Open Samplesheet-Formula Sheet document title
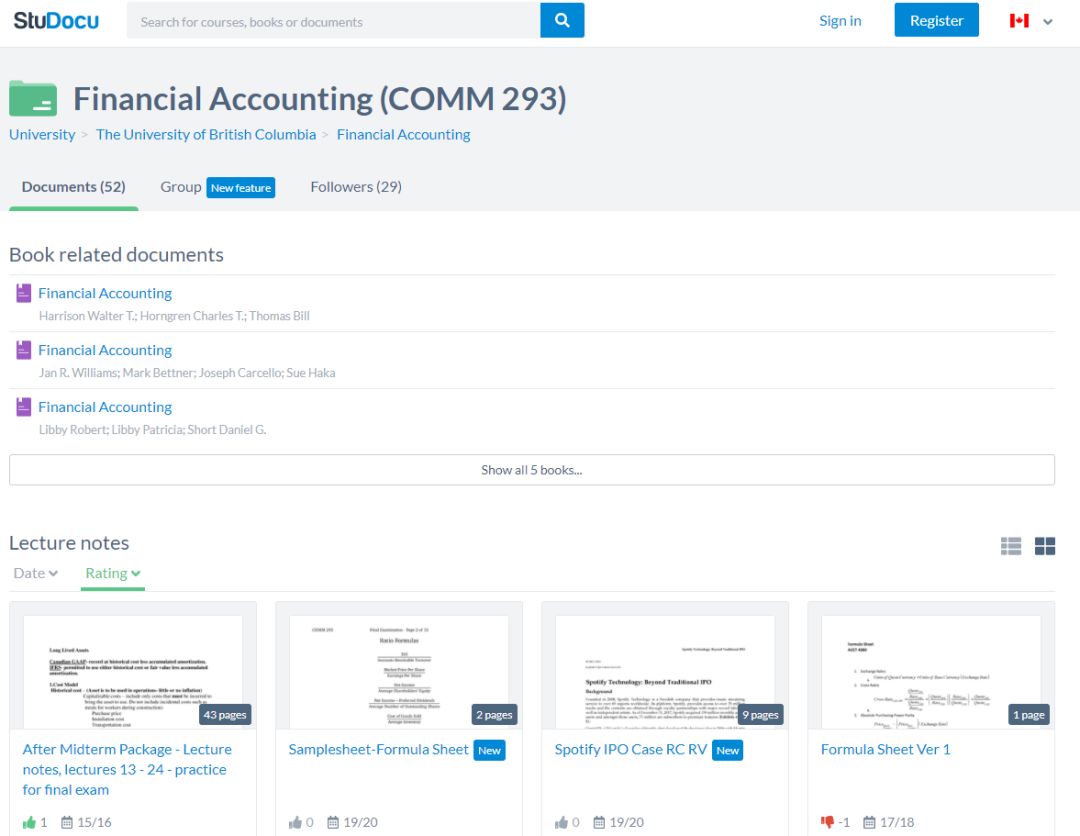1080x836 pixels. tap(378, 749)
